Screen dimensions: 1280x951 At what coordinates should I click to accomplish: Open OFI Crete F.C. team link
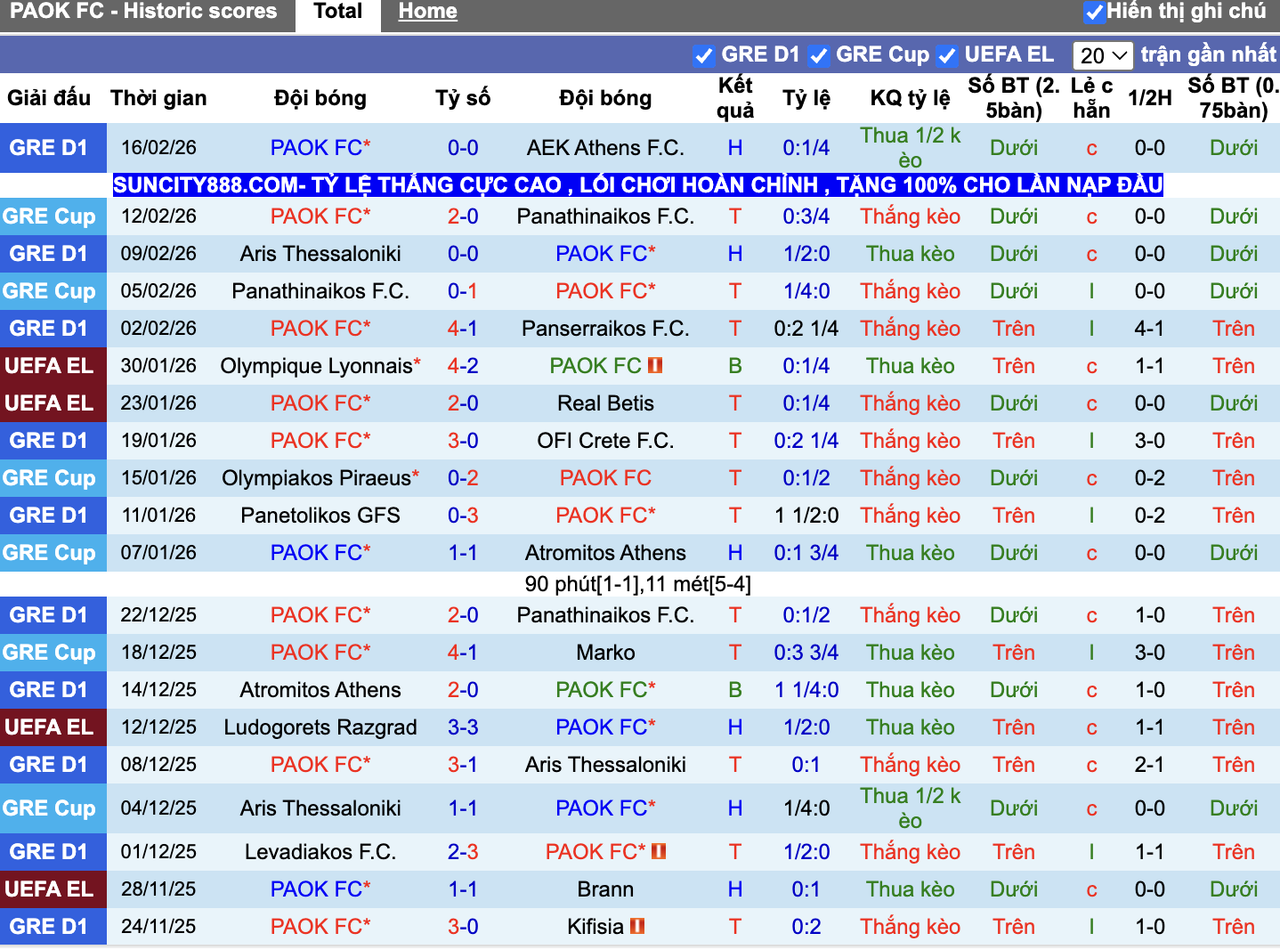coord(606,441)
